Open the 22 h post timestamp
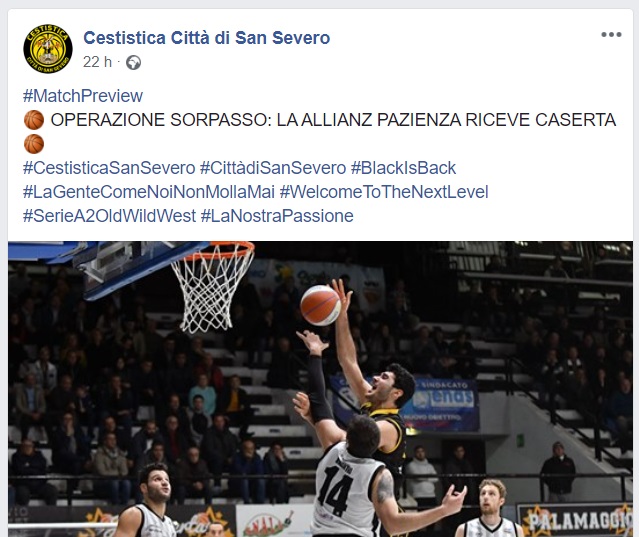Screen dimensions: 639x537 tap(97, 62)
